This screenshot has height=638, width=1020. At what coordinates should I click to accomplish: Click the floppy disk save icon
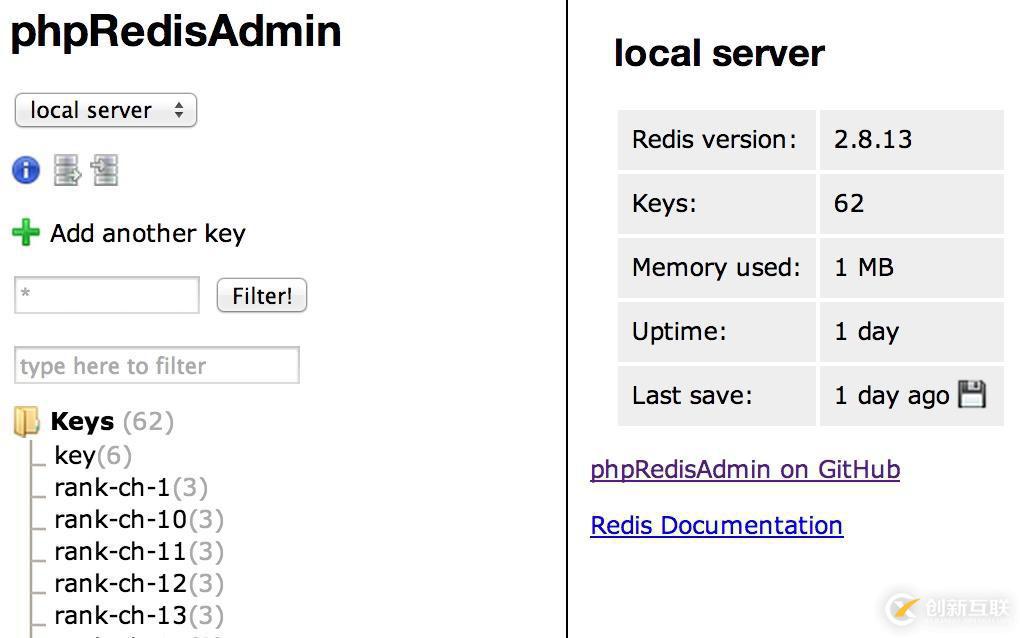pyautogui.click(x=971, y=395)
